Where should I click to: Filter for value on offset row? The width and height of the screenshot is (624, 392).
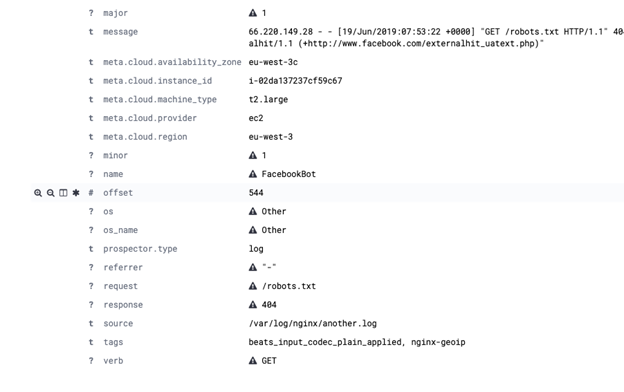(38, 193)
